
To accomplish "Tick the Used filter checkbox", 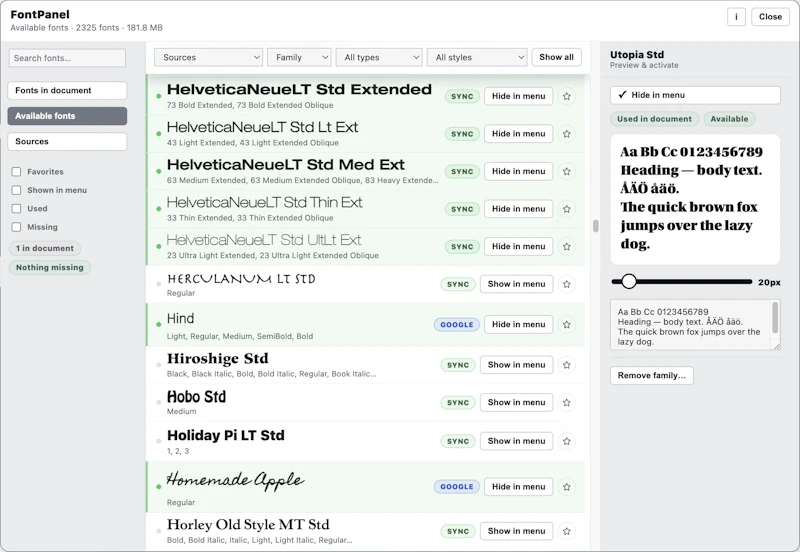I will (16, 209).
